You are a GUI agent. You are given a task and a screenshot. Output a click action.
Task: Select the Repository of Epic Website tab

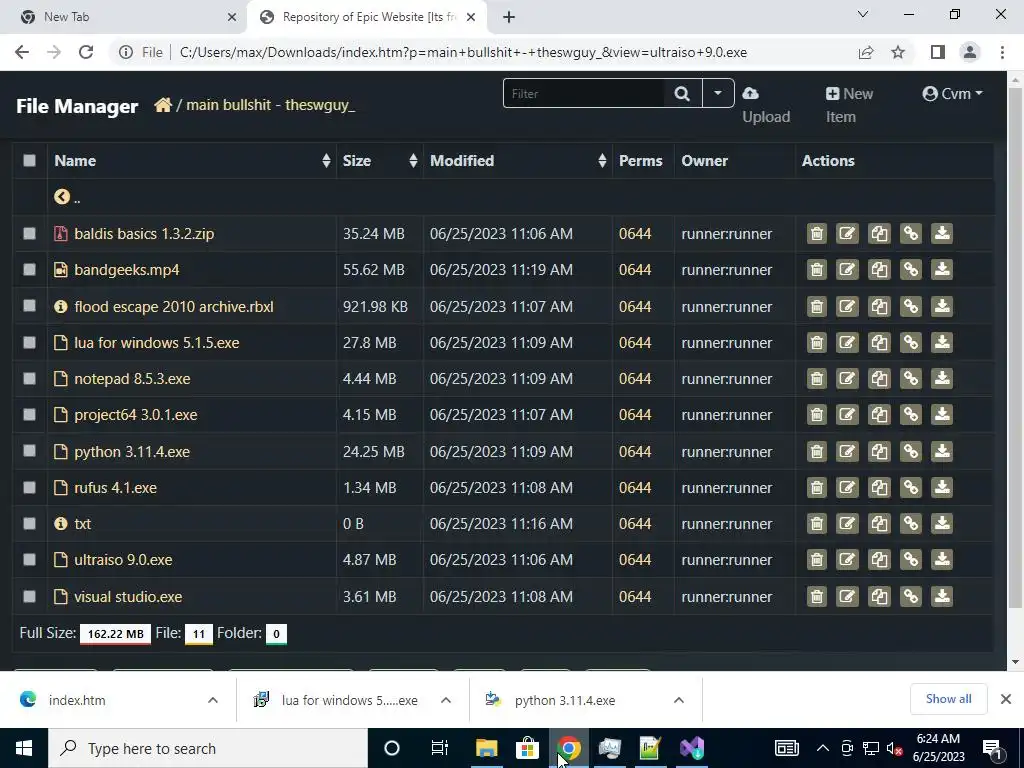coord(367,17)
